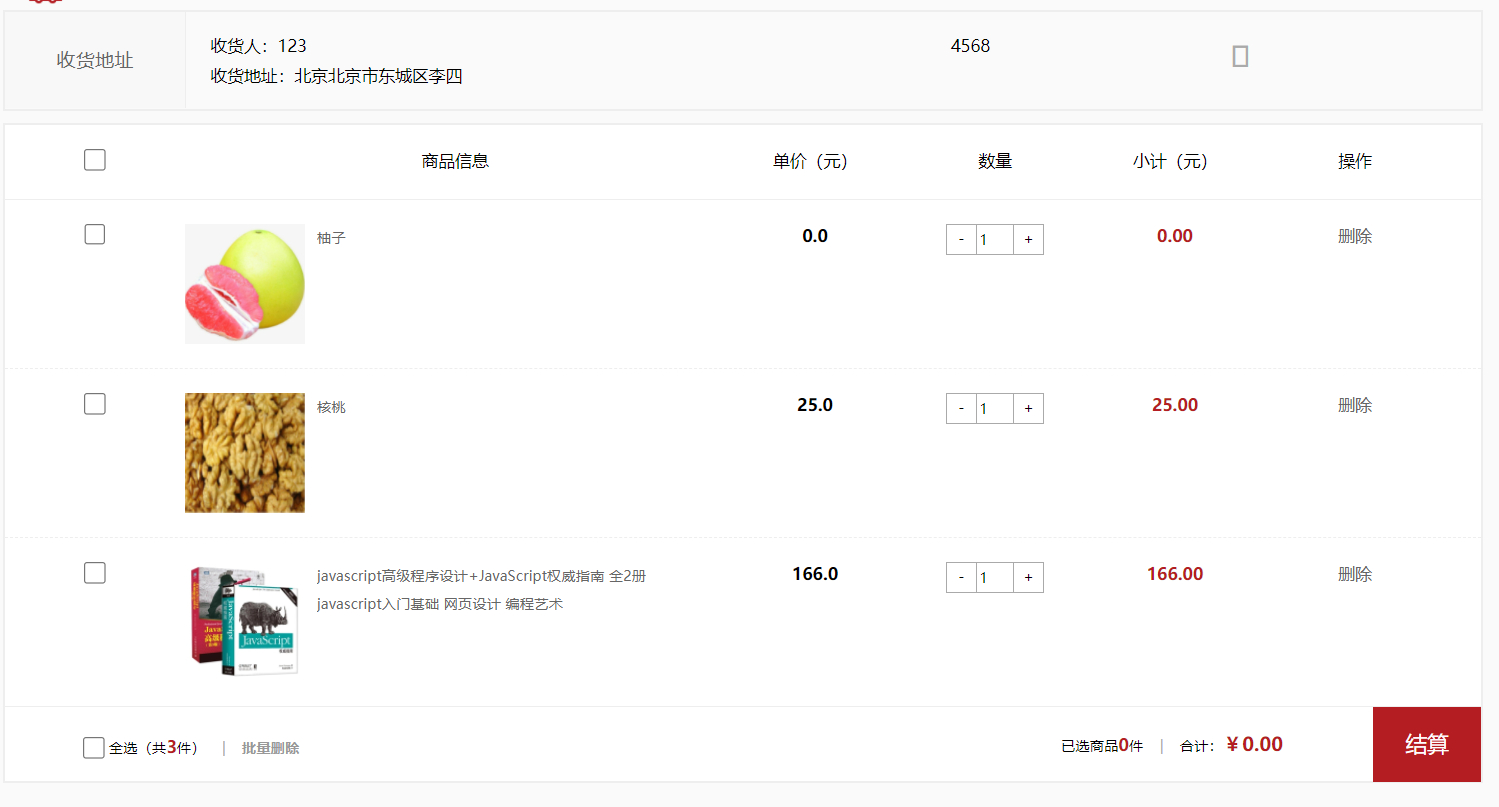Click the edit icon in the address row
Image resolution: width=1499 pixels, height=807 pixels.
coord(1240,56)
